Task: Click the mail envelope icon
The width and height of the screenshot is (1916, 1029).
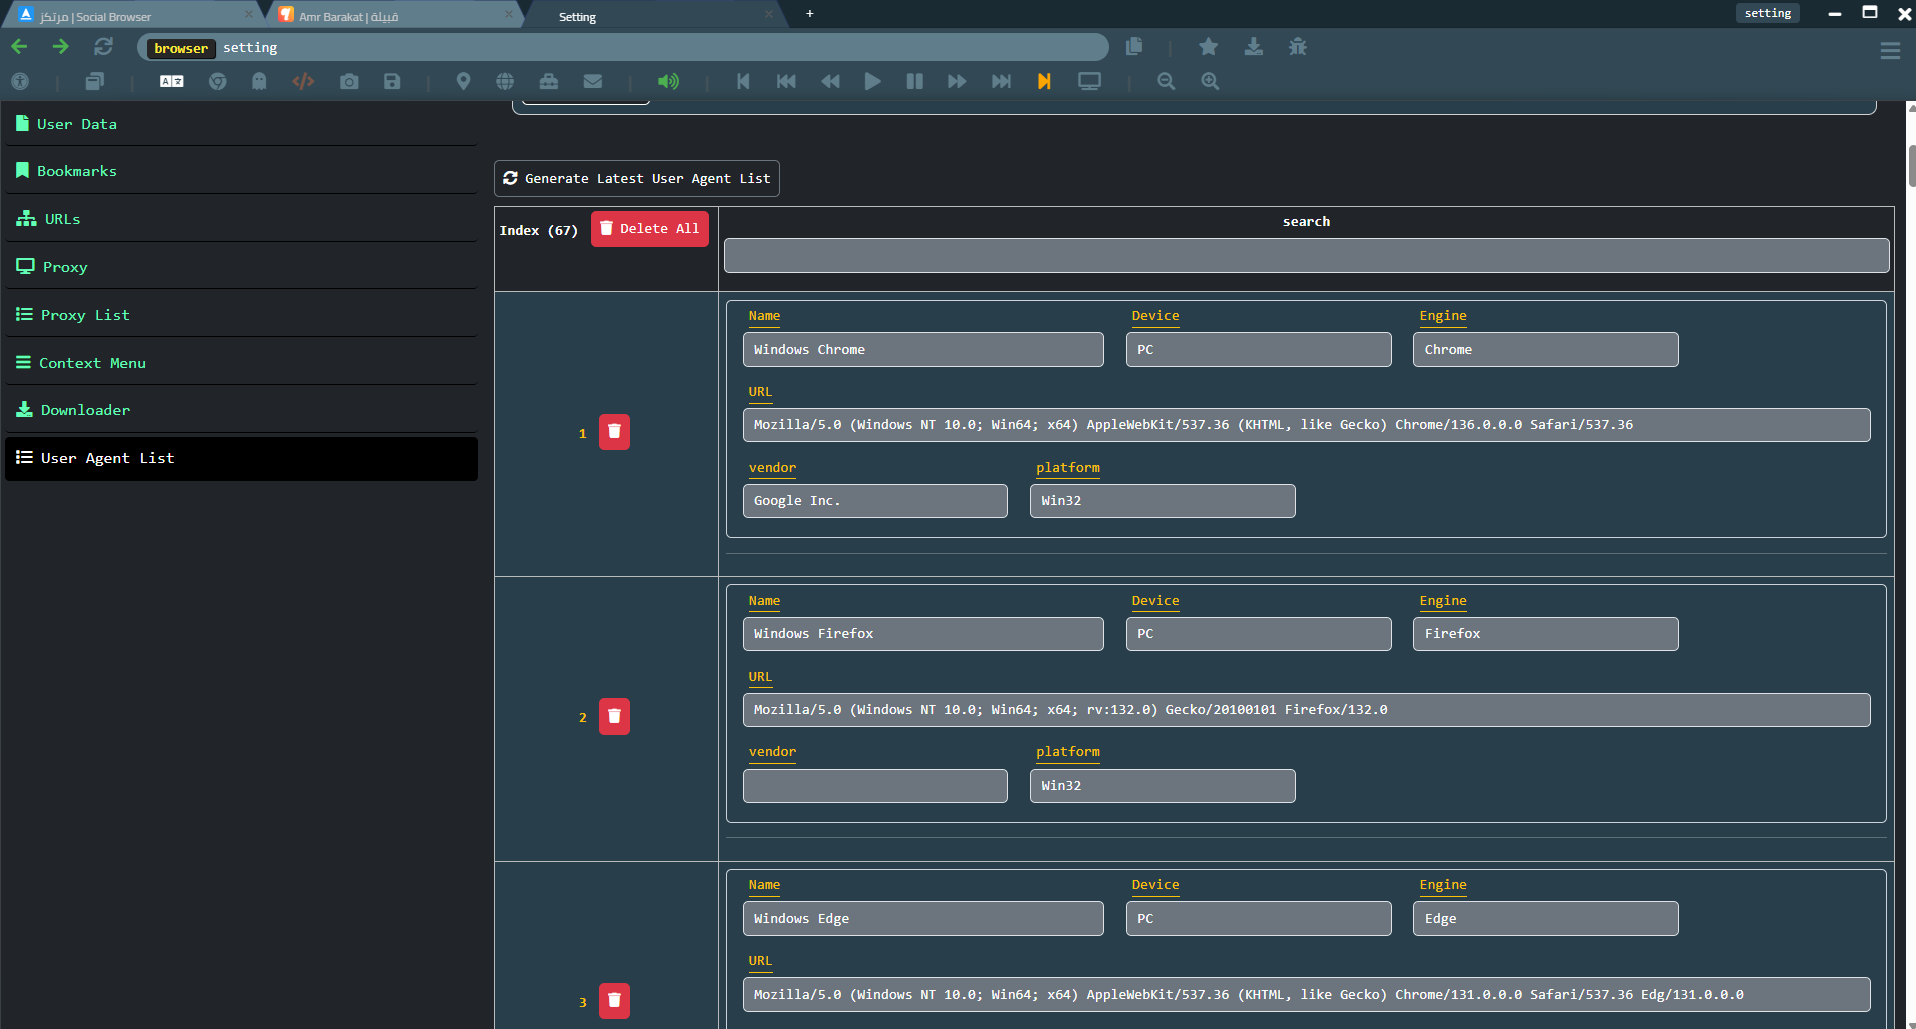Action: (593, 81)
